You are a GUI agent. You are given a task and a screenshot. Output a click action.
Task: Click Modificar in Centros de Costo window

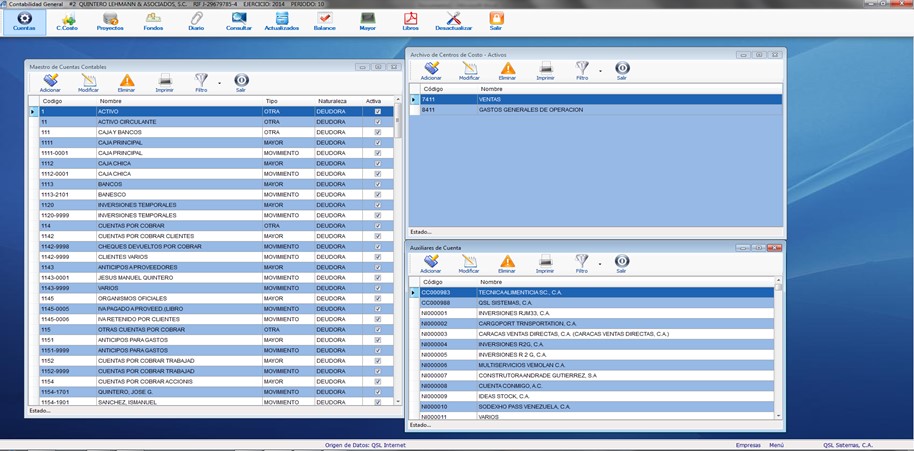(469, 71)
